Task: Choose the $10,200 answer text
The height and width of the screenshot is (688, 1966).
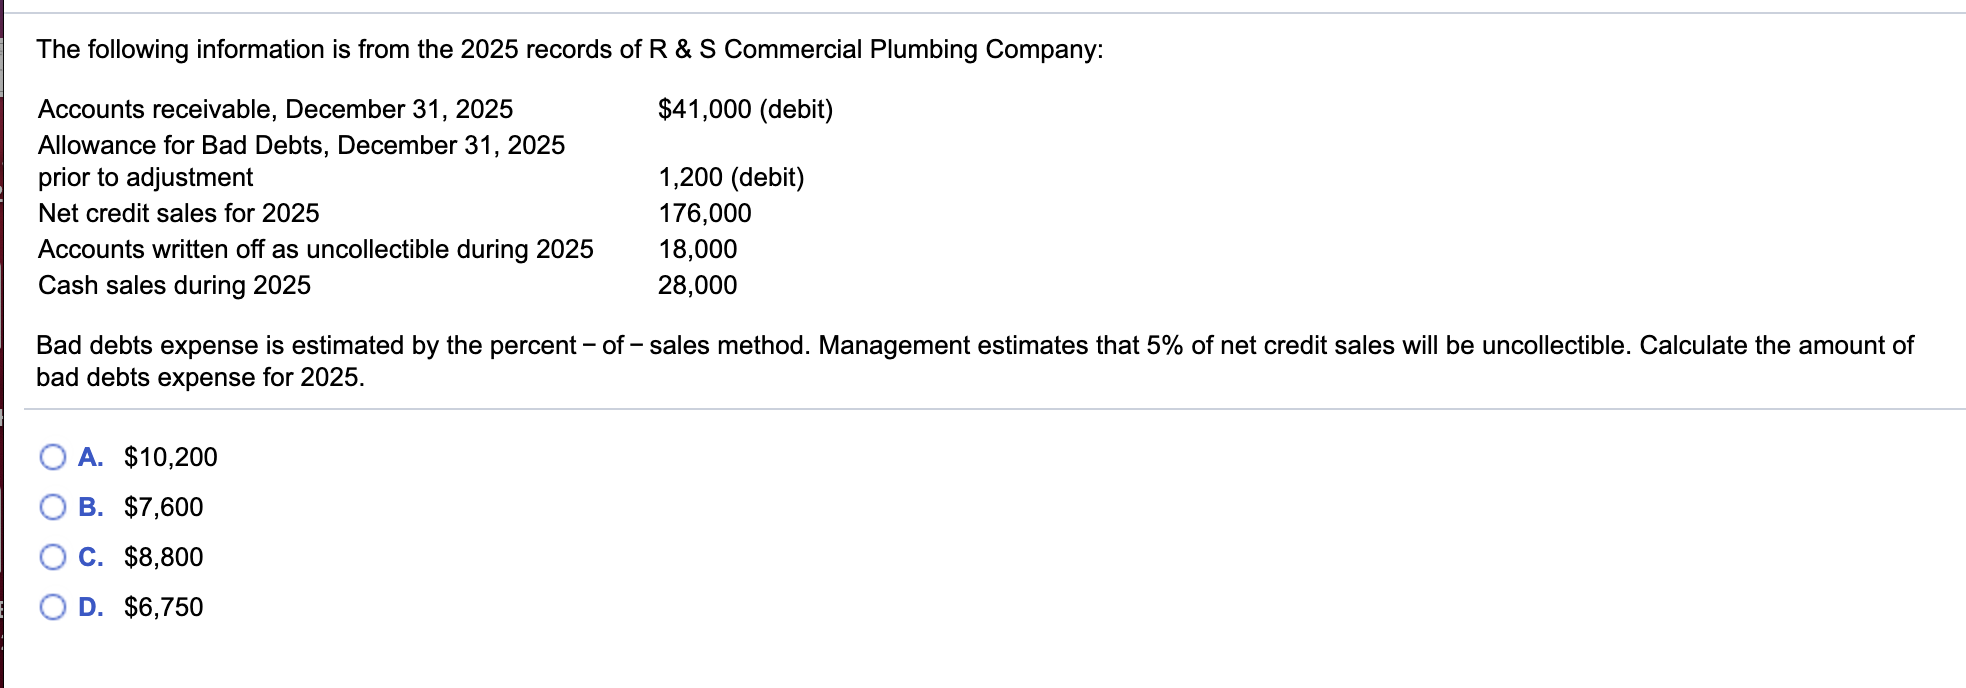Action: (170, 457)
